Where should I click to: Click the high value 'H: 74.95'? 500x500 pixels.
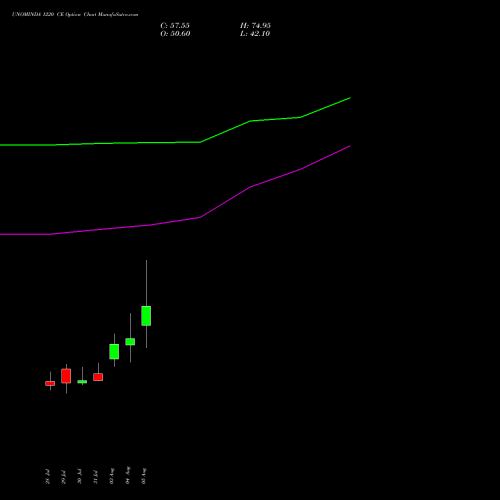(x=255, y=26)
